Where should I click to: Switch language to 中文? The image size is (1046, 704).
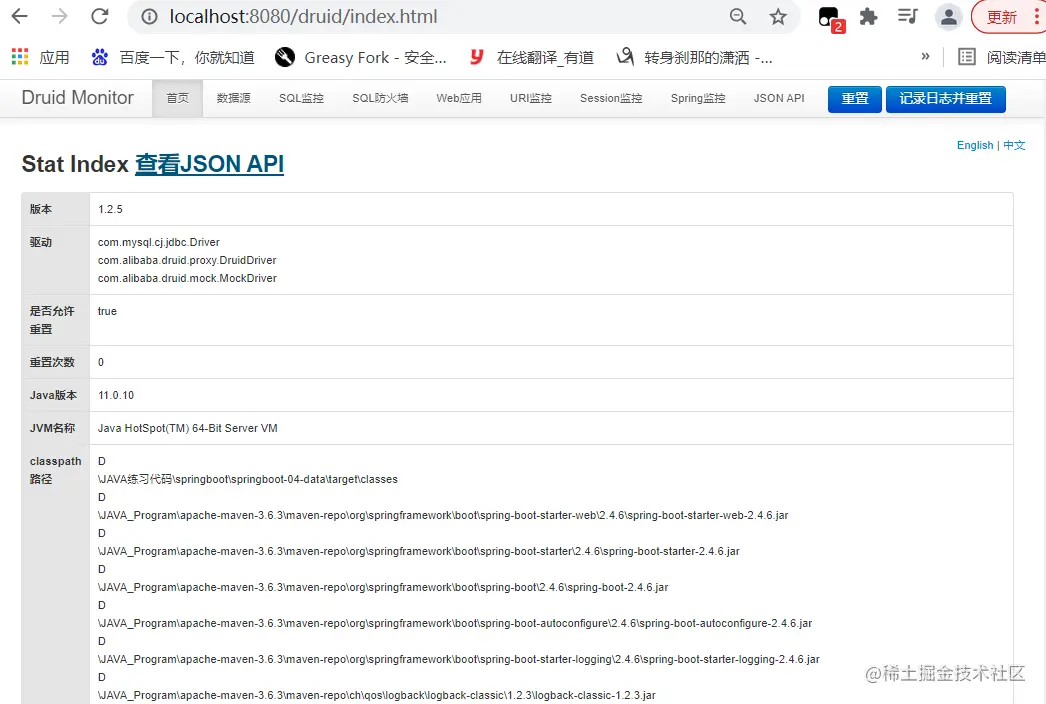tap(1014, 145)
